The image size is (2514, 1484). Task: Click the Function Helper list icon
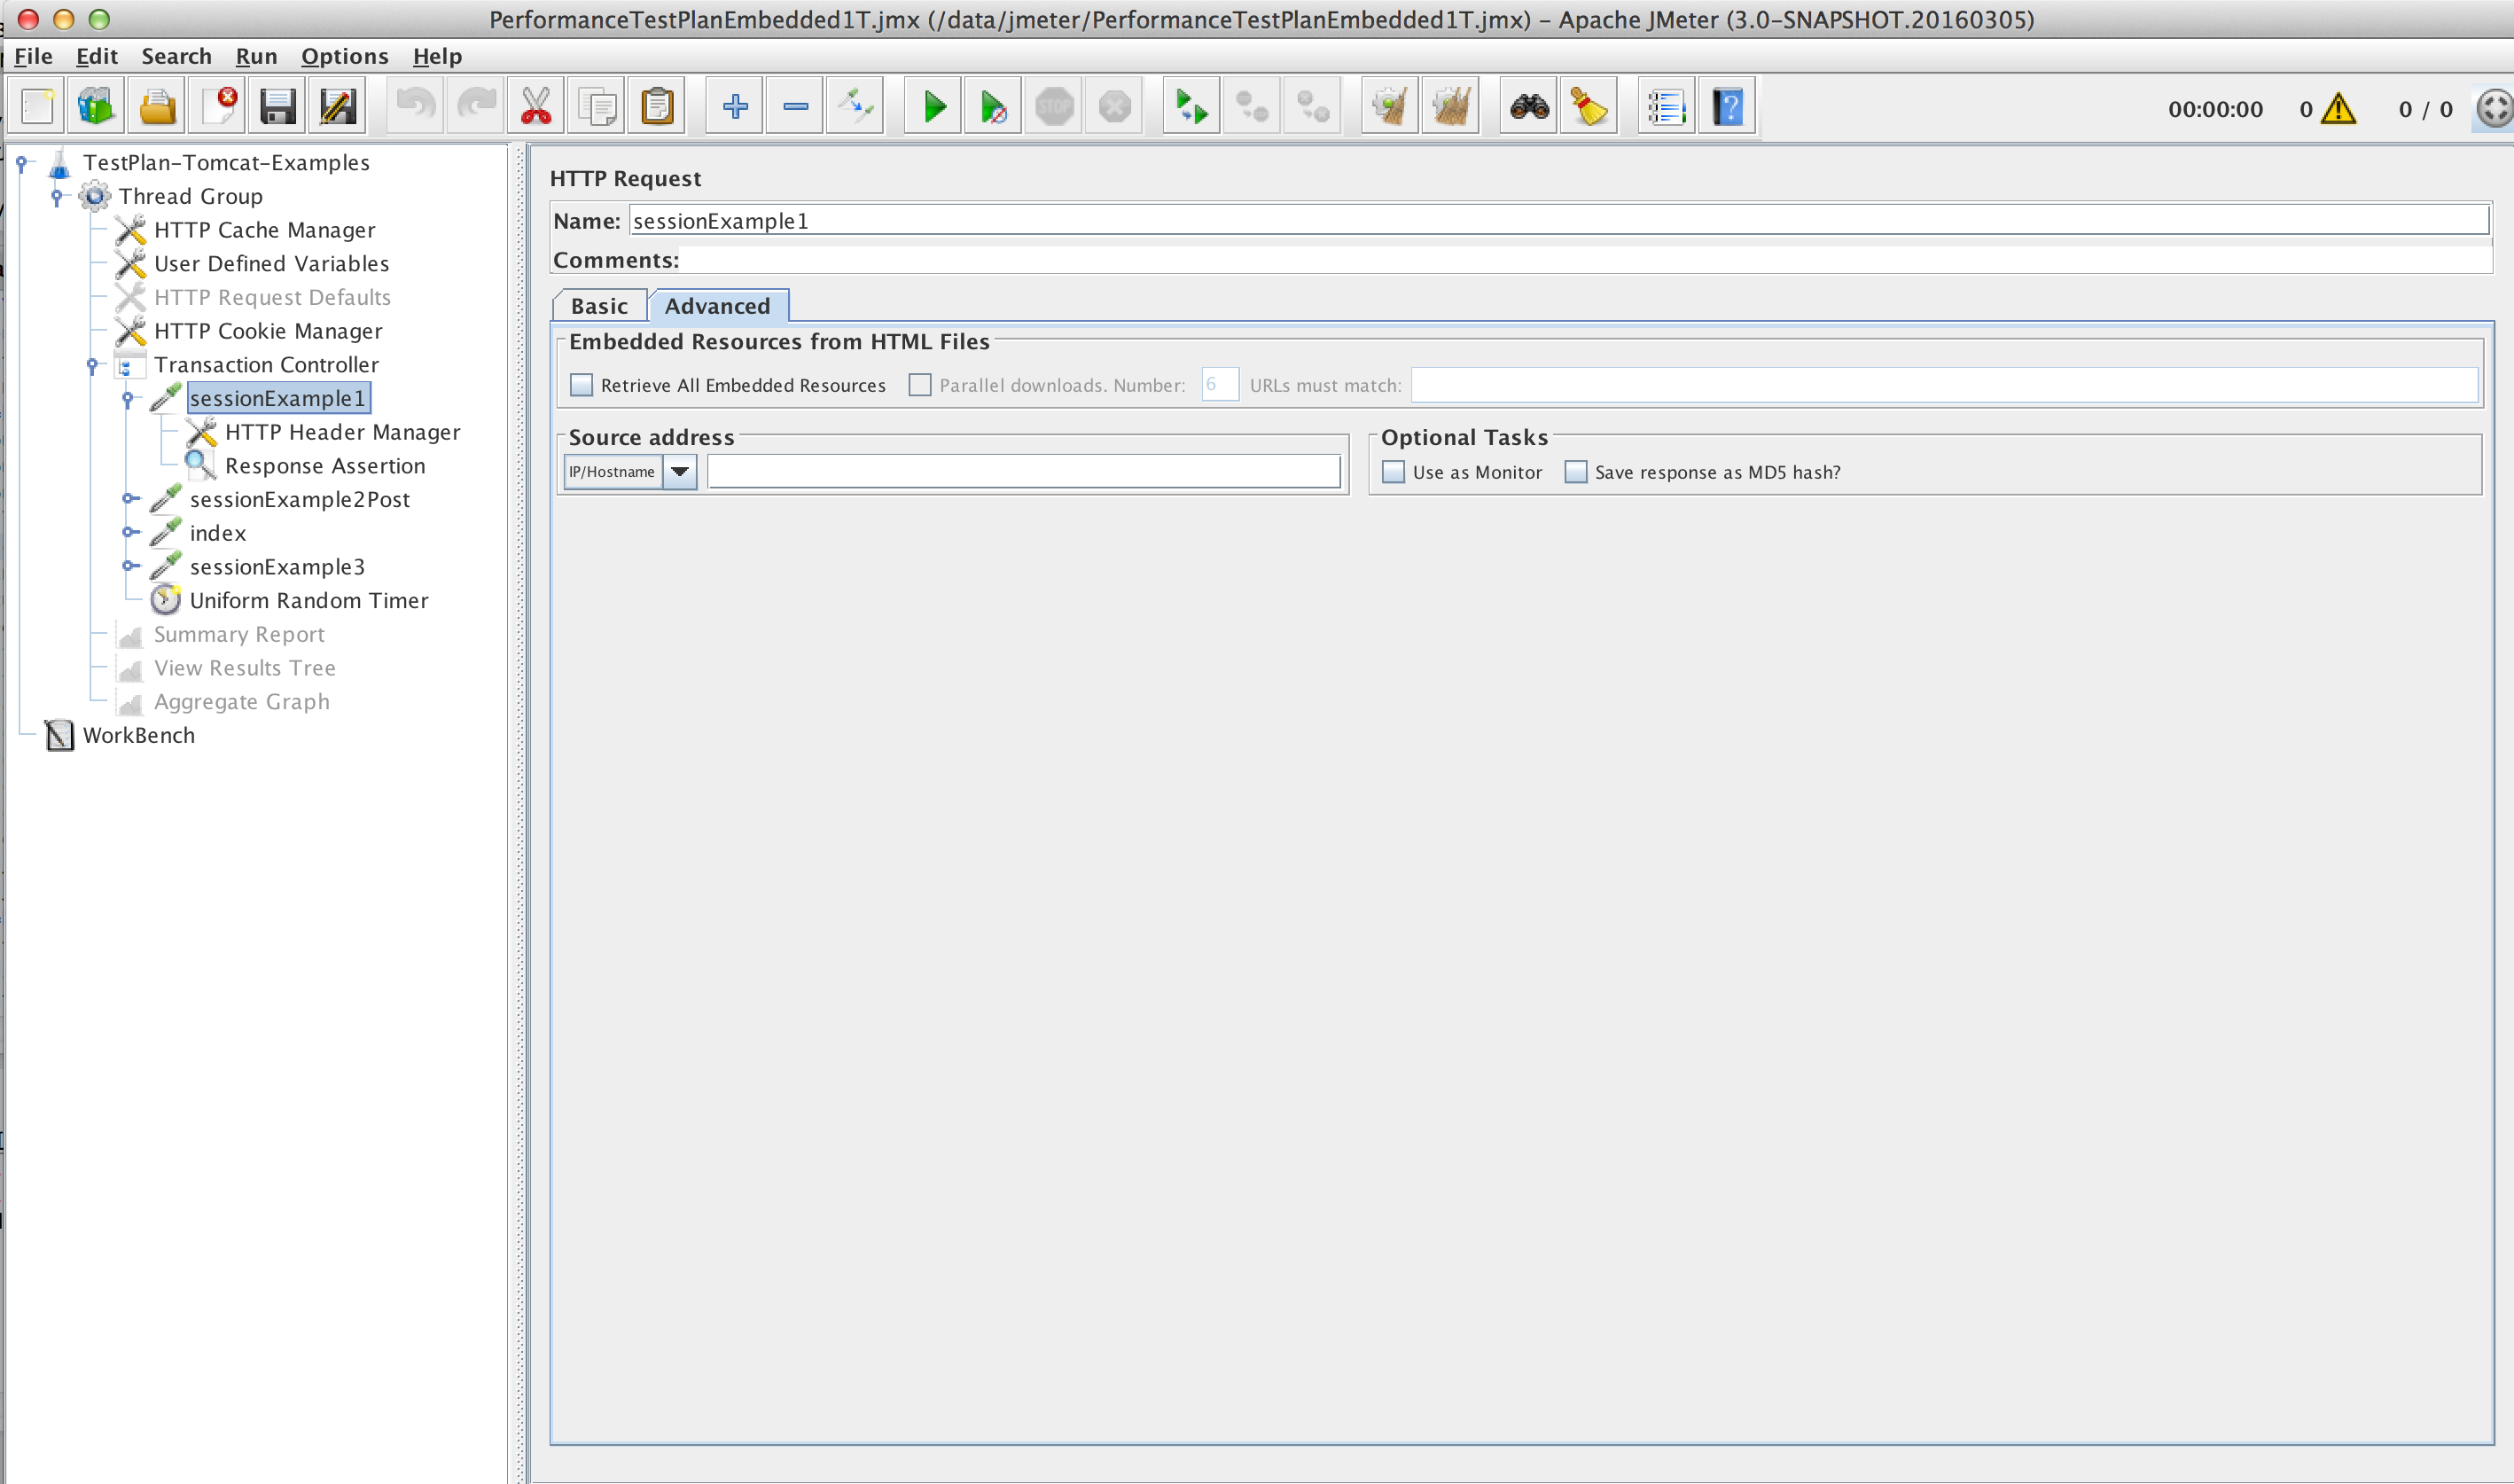(x=1666, y=107)
